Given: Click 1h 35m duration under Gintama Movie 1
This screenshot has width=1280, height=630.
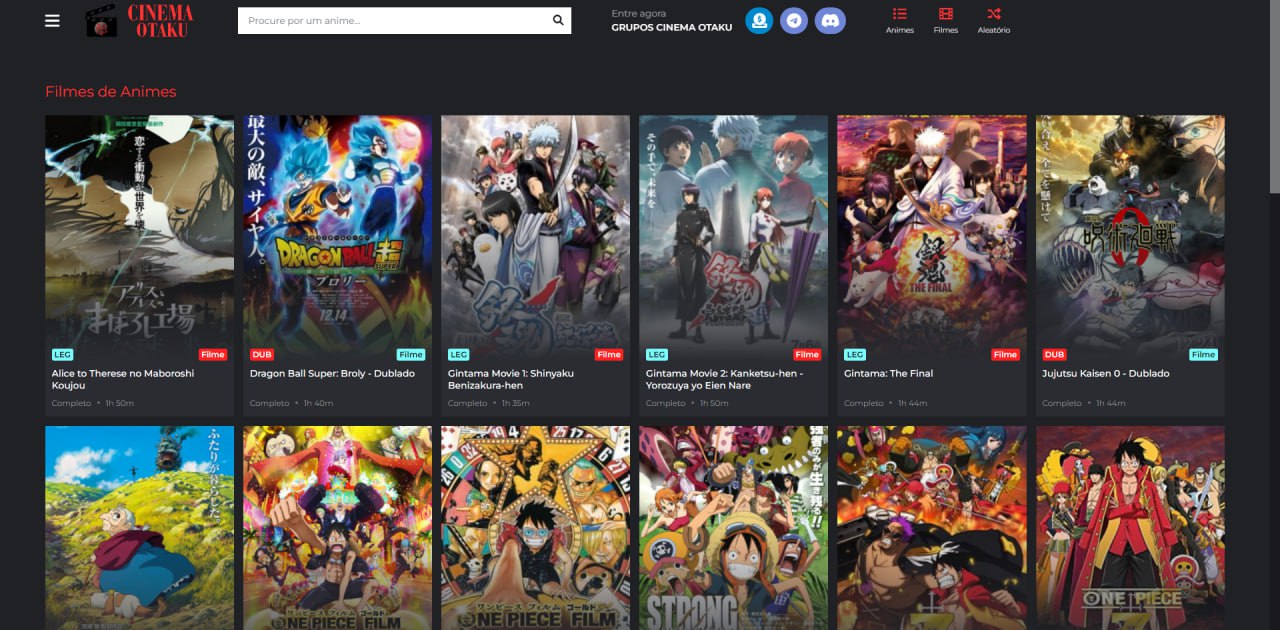Looking at the screenshot, I should coord(516,403).
